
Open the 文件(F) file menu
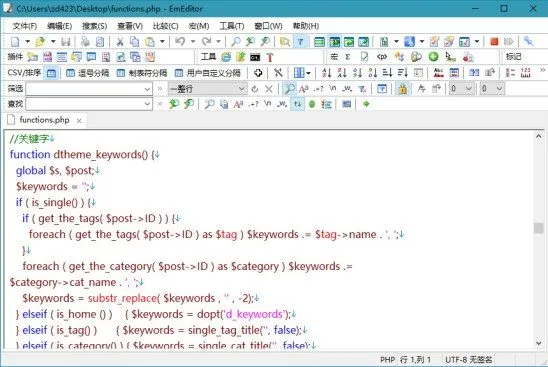point(24,26)
